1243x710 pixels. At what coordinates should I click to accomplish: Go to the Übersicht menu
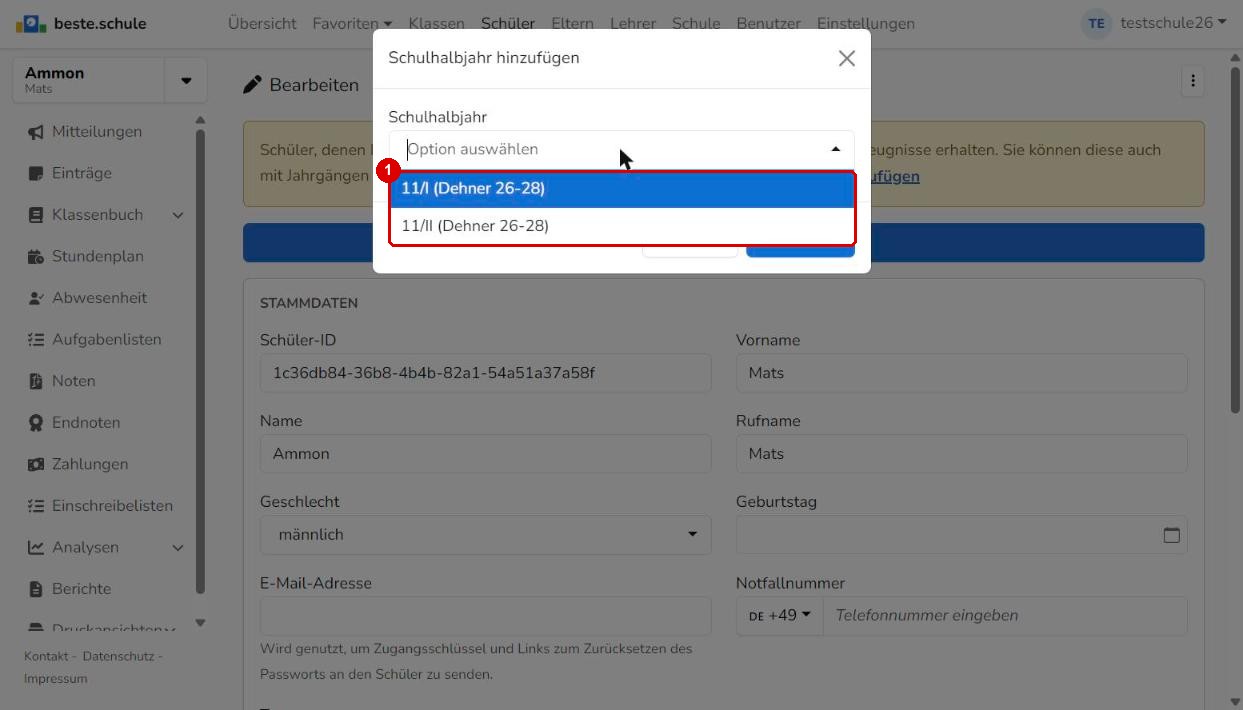click(x=262, y=23)
